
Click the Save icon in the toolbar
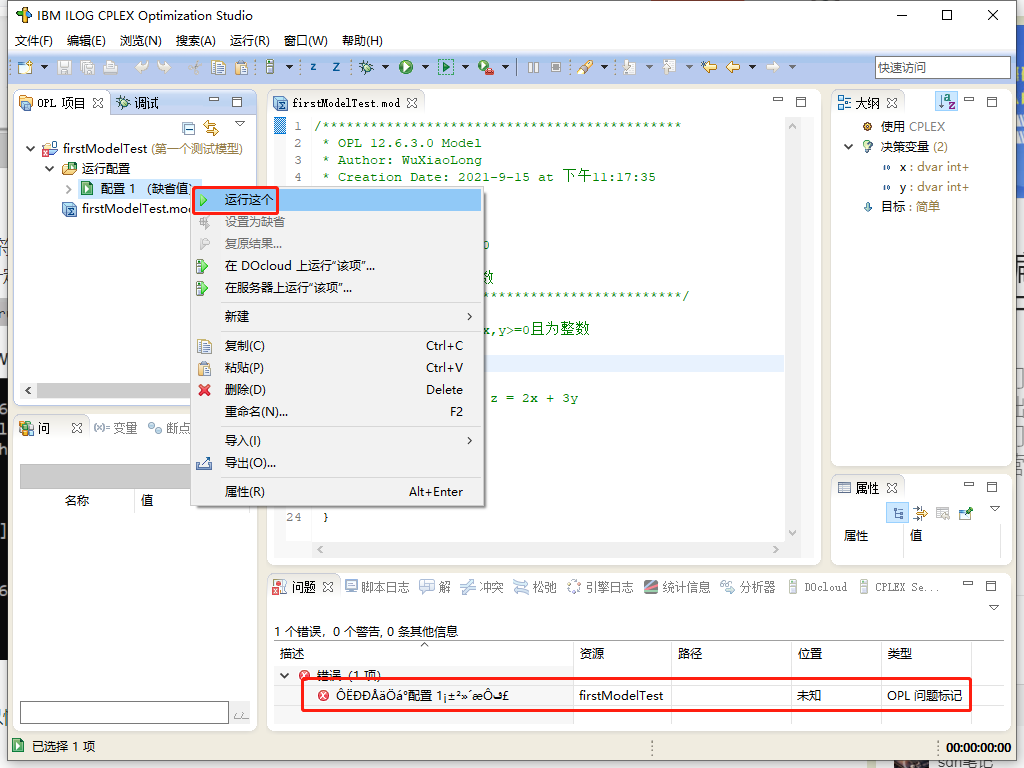[x=63, y=67]
